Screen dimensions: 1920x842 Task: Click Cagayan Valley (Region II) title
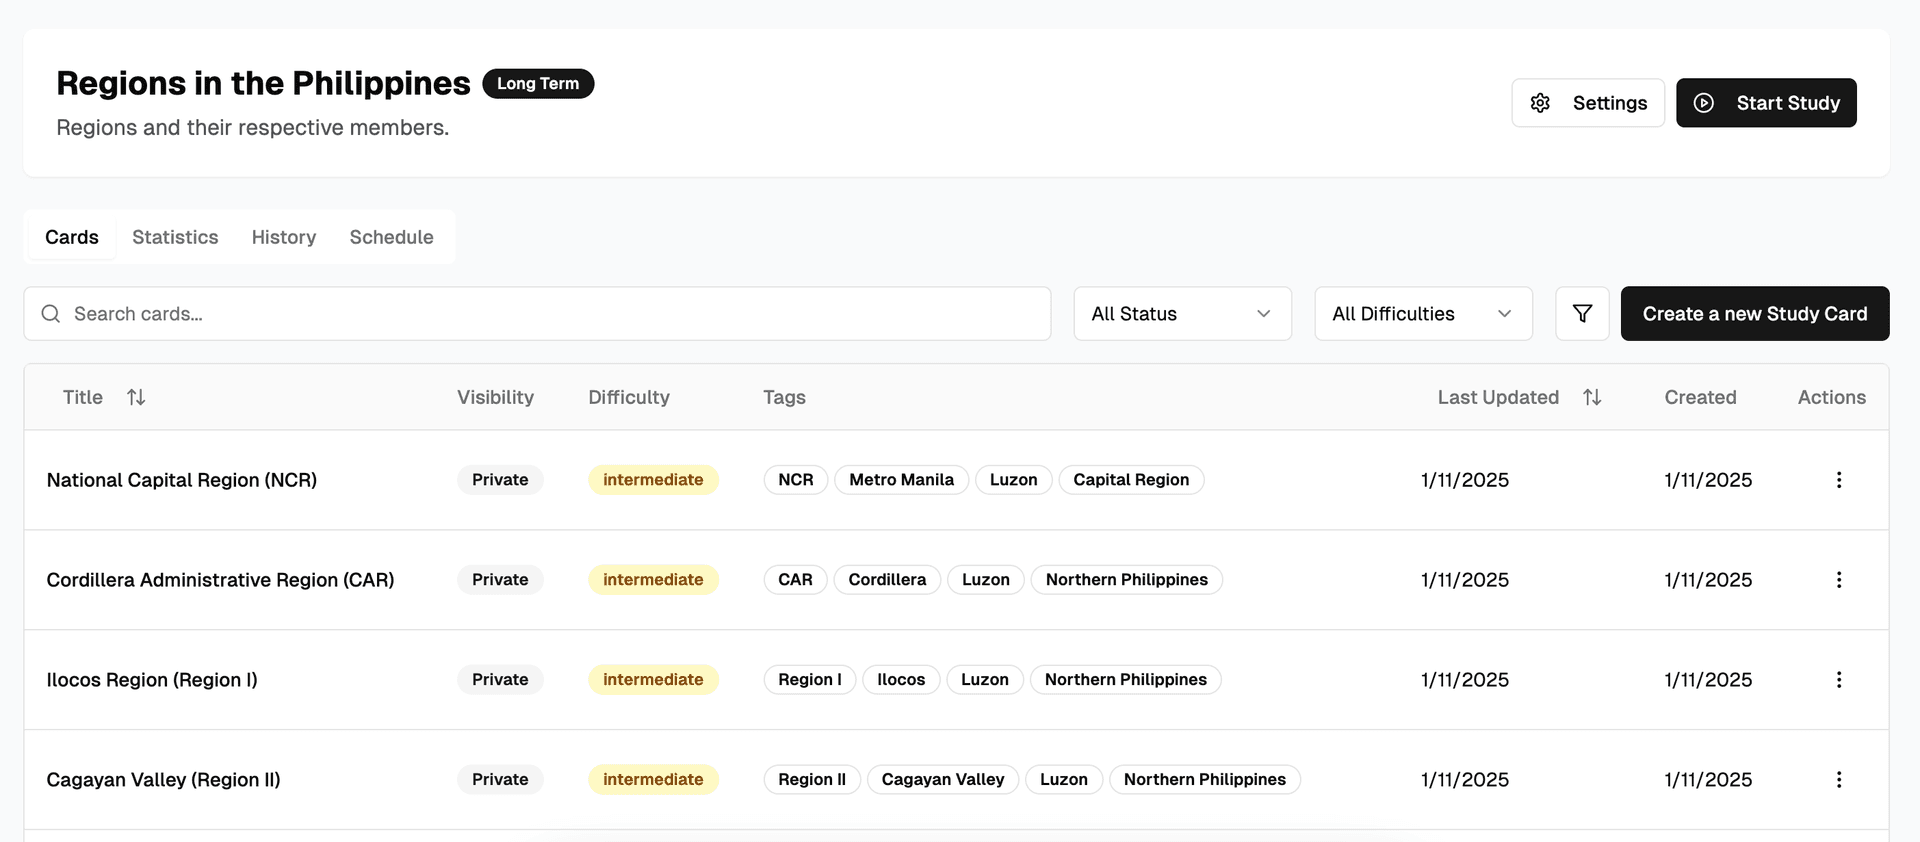[x=163, y=780]
